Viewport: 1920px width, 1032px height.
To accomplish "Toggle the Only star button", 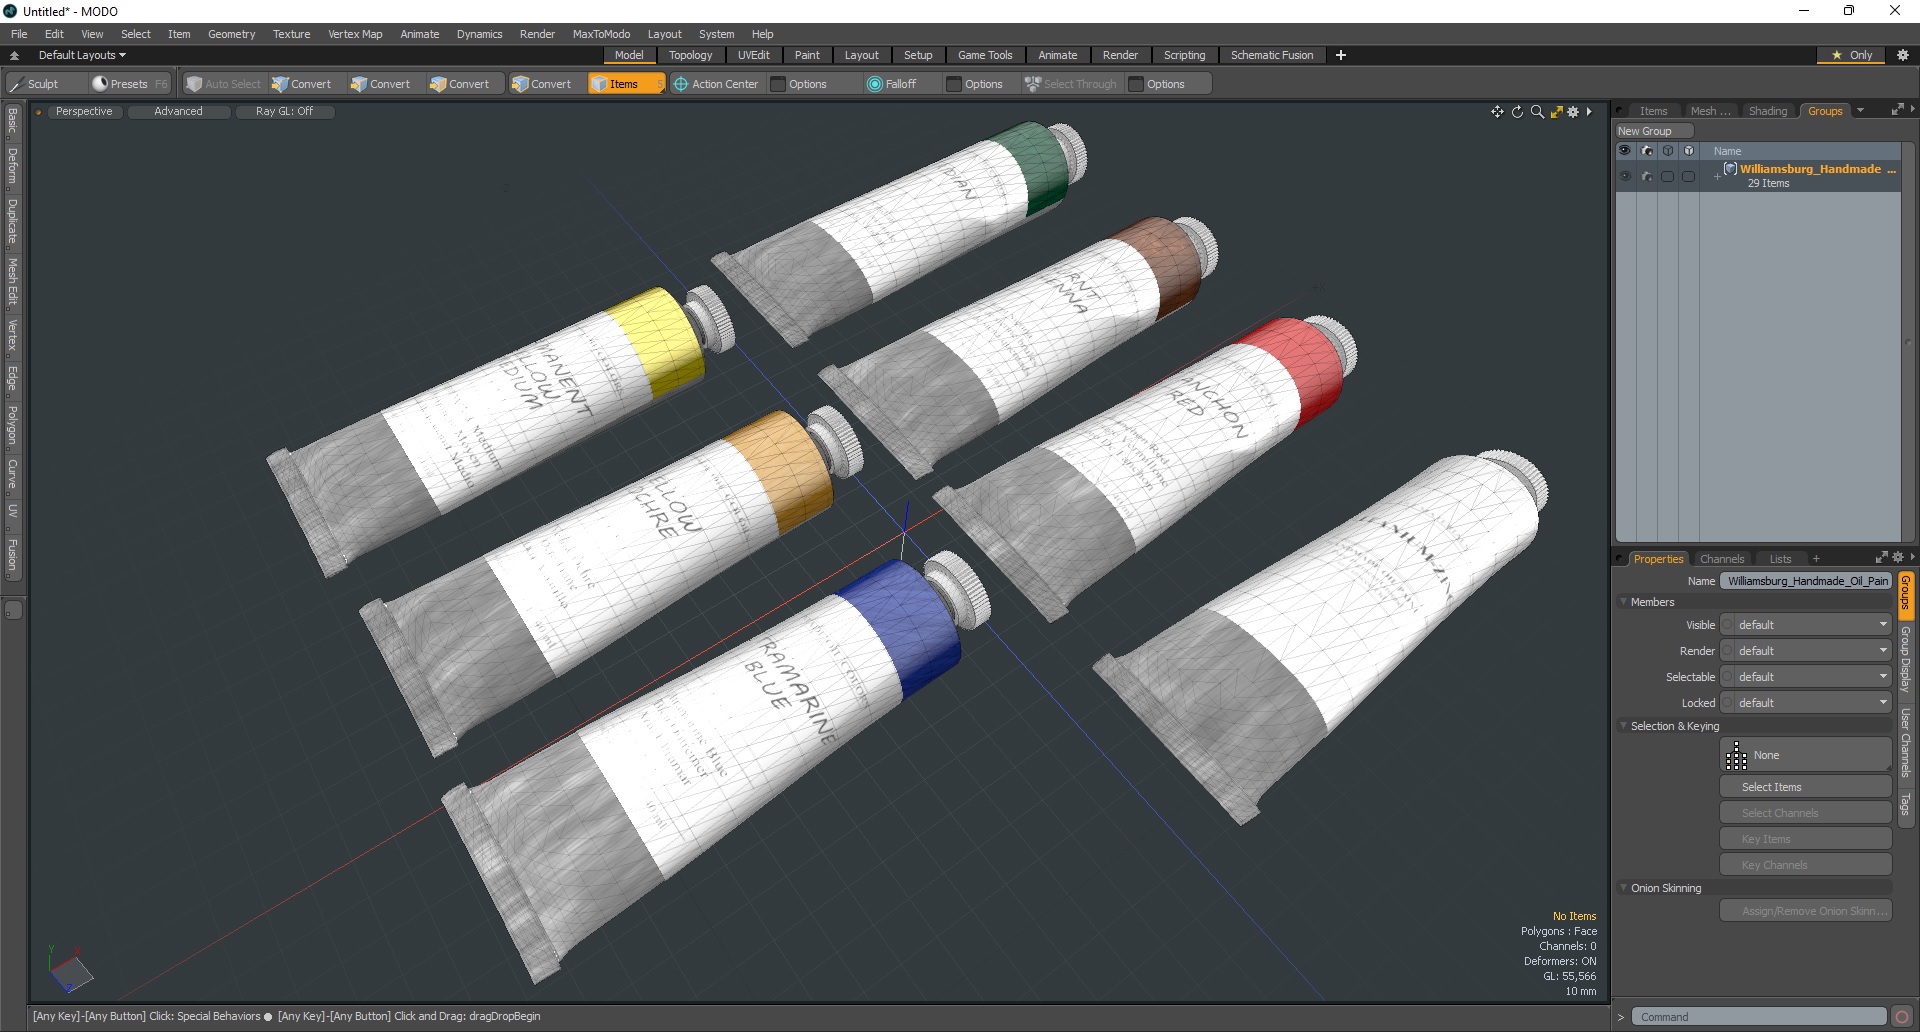I will click(1851, 55).
